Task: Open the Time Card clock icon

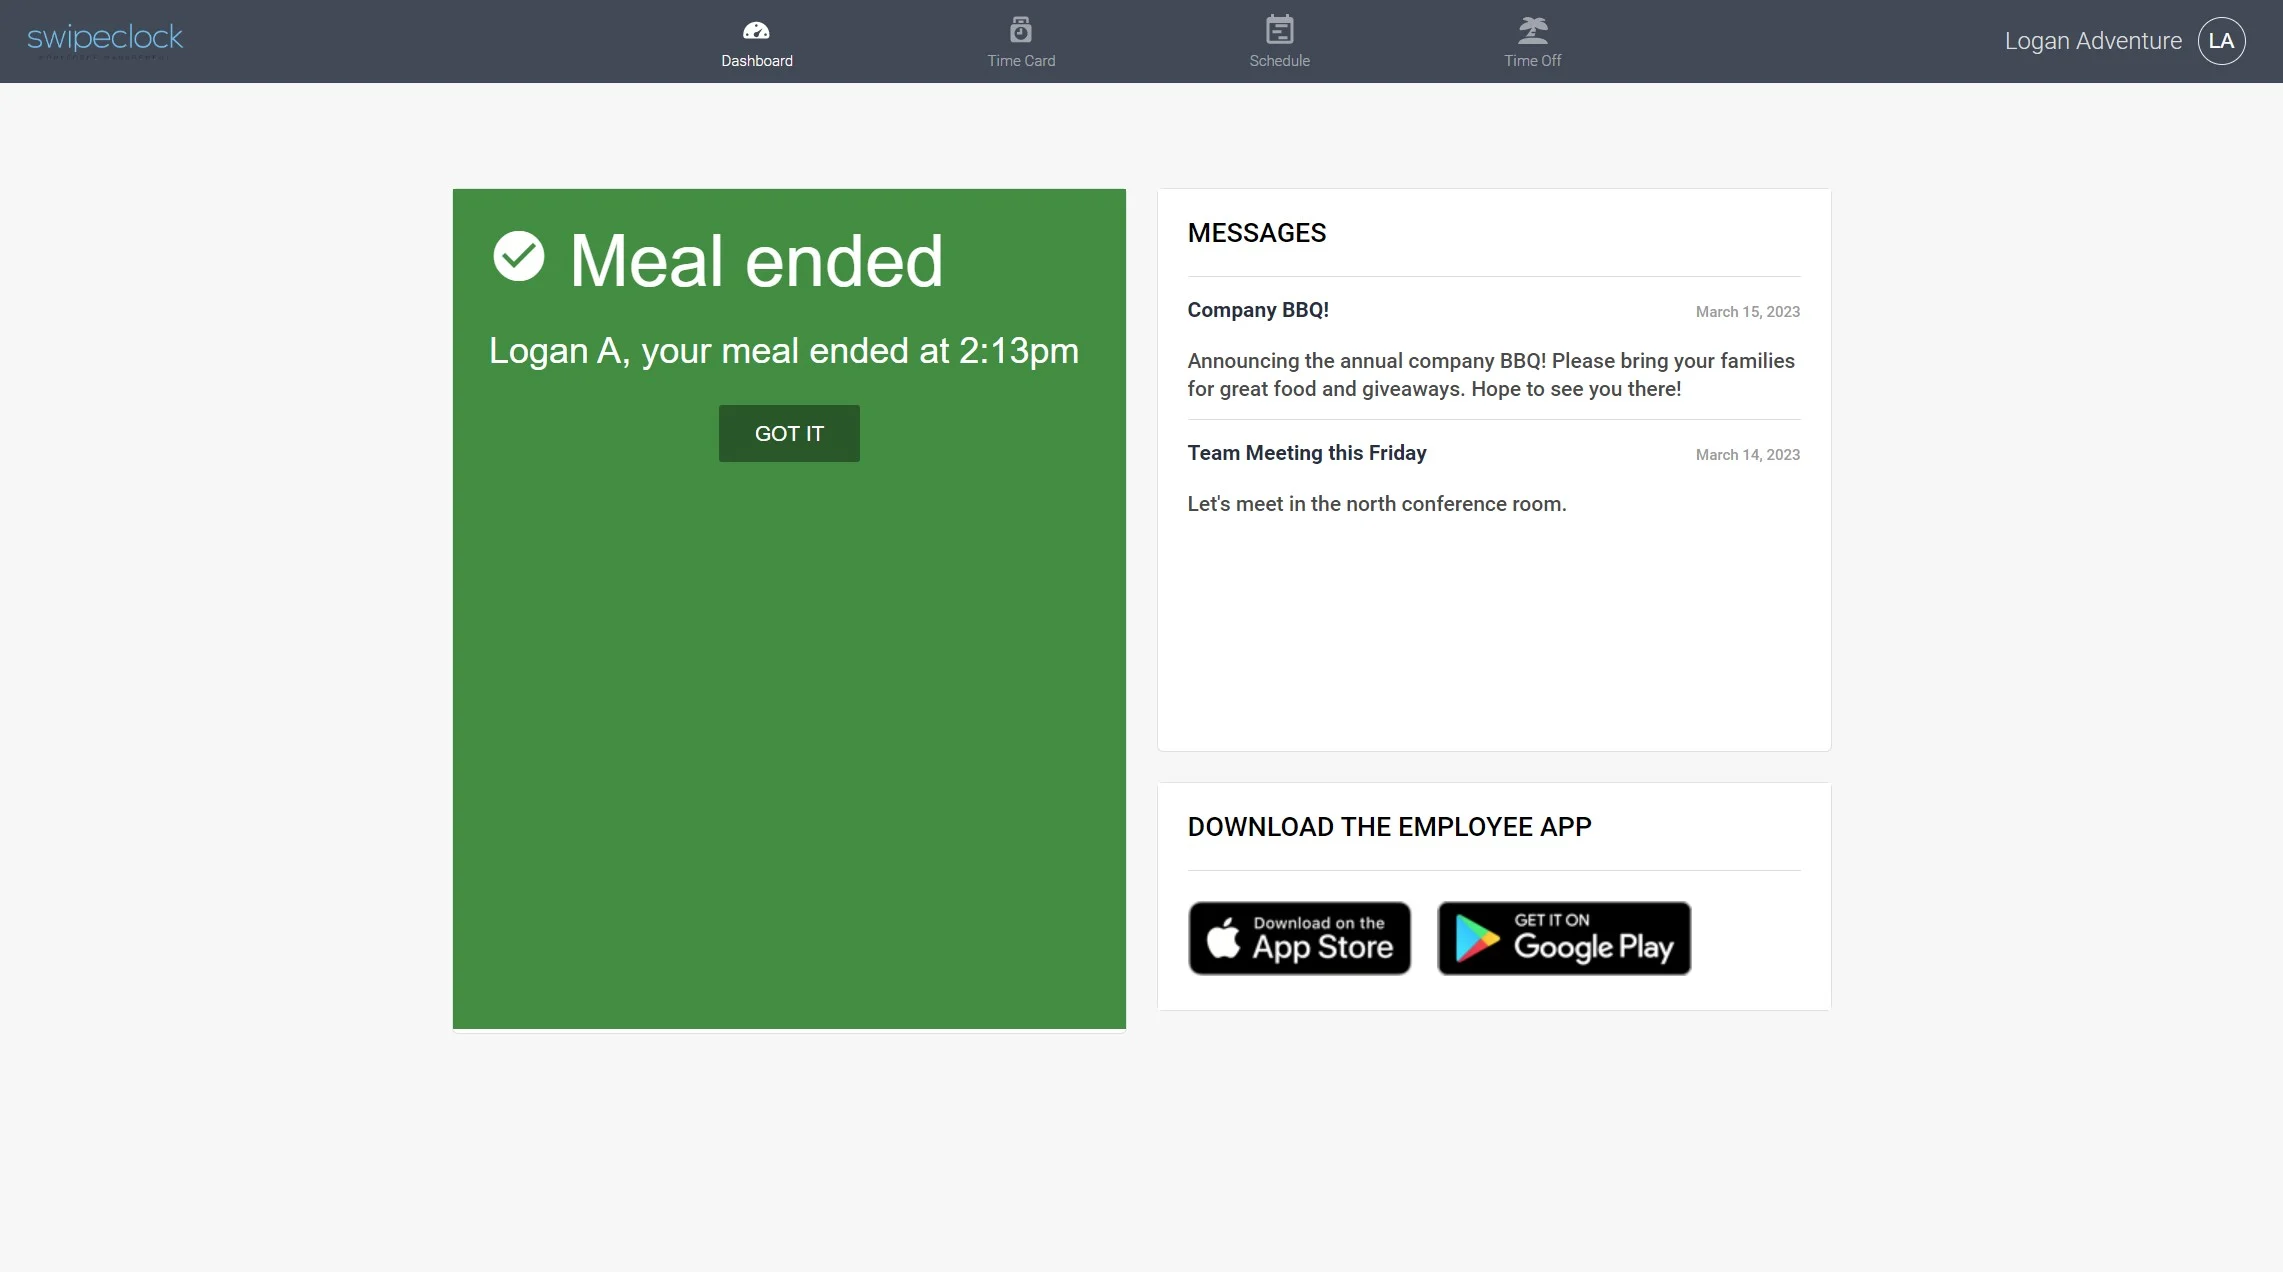Action: pyautogui.click(x=1020, y=30)
